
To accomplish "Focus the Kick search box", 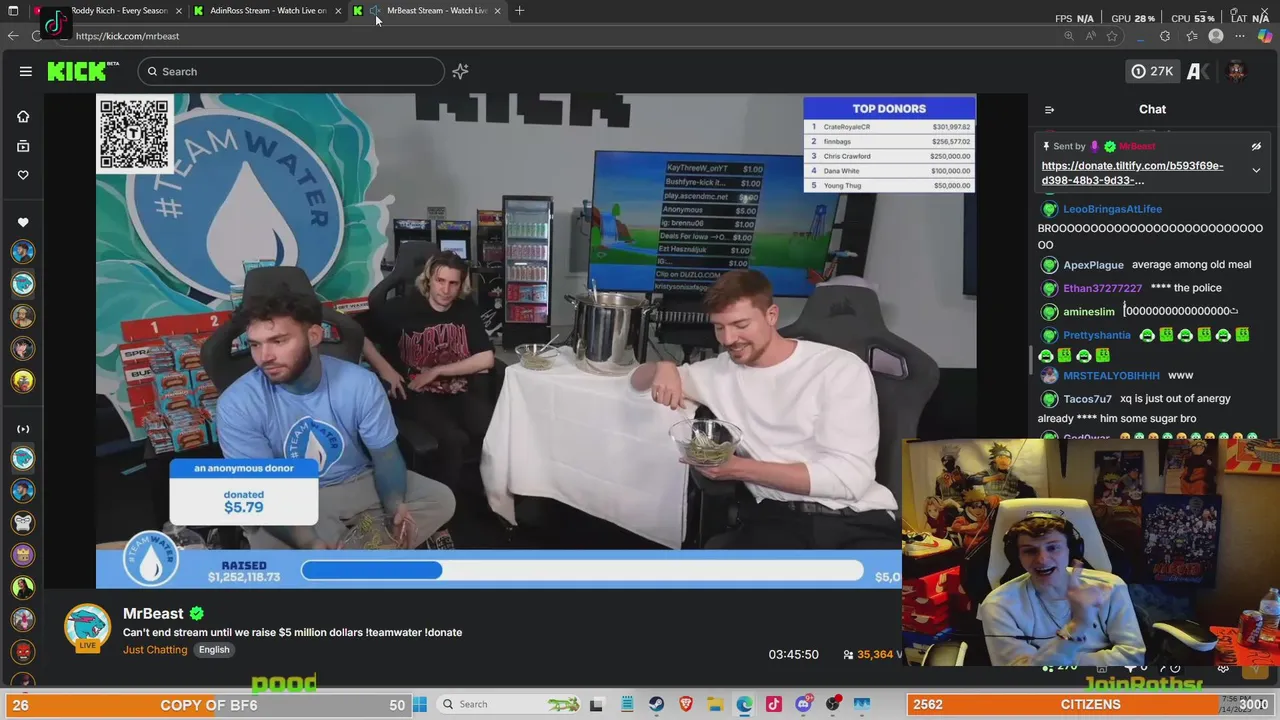I will tap(291, 71).
